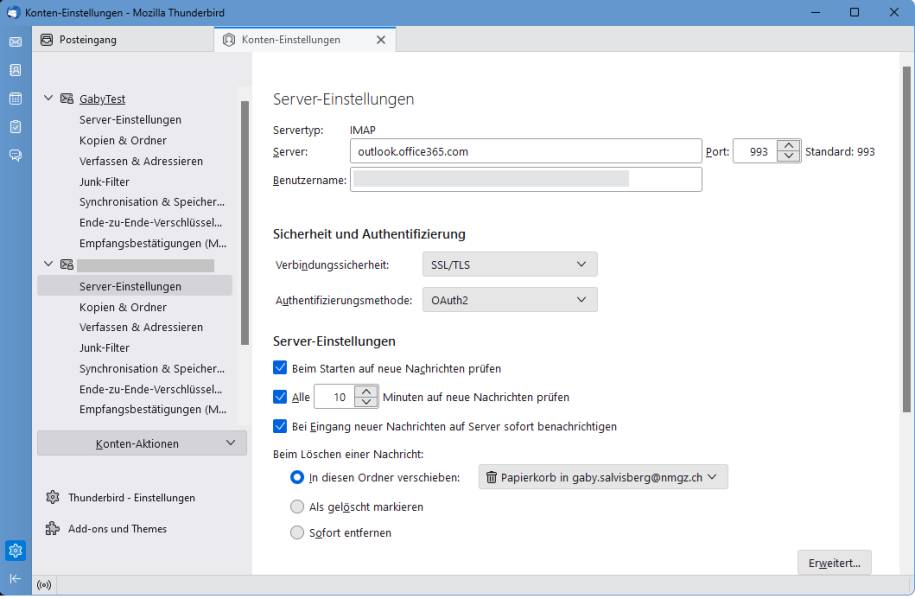Viewport: 915px width, 599px height.
Task: Collapse the spaces toolbar arrow icon
Action: [15, 579]
